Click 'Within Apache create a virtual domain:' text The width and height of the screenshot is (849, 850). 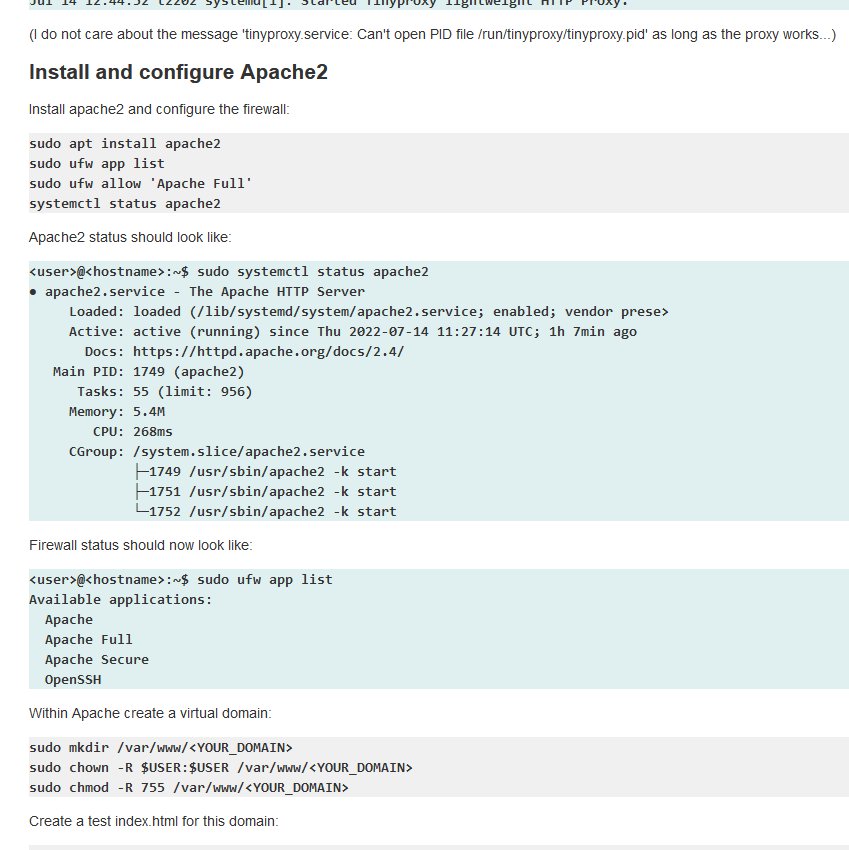(x=150, y=713)
